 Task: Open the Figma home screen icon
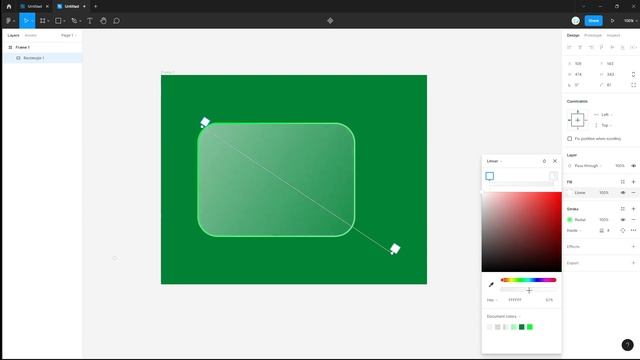(x=9, y=7)
